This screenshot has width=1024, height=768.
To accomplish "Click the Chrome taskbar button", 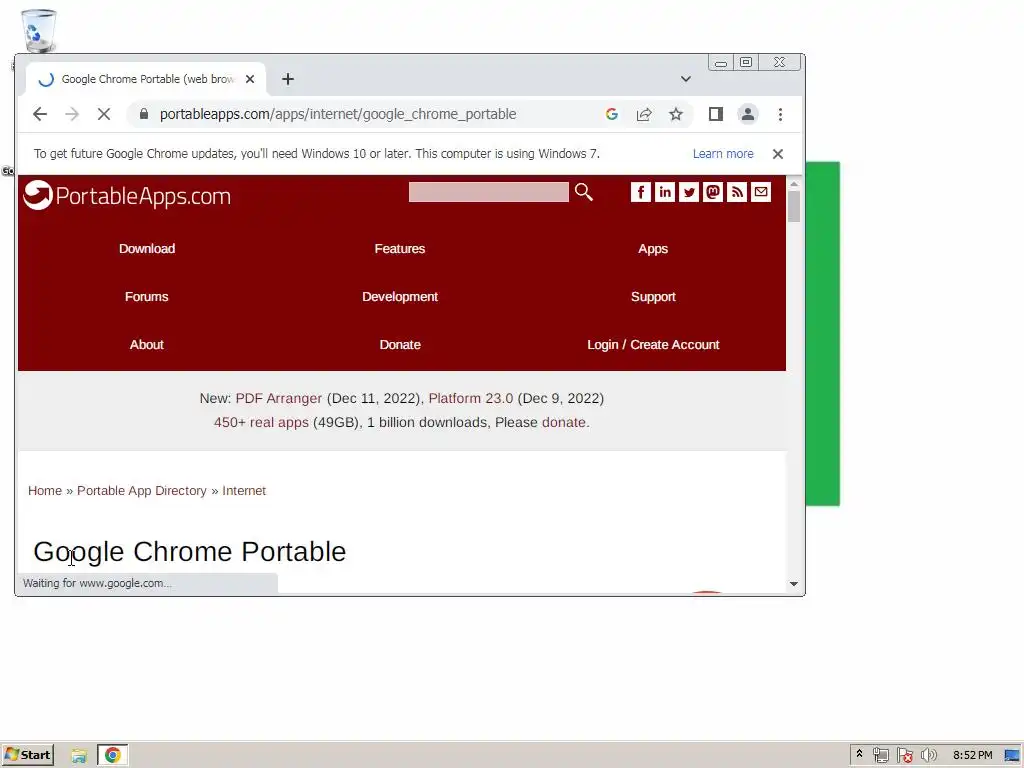I will (112, 755).
